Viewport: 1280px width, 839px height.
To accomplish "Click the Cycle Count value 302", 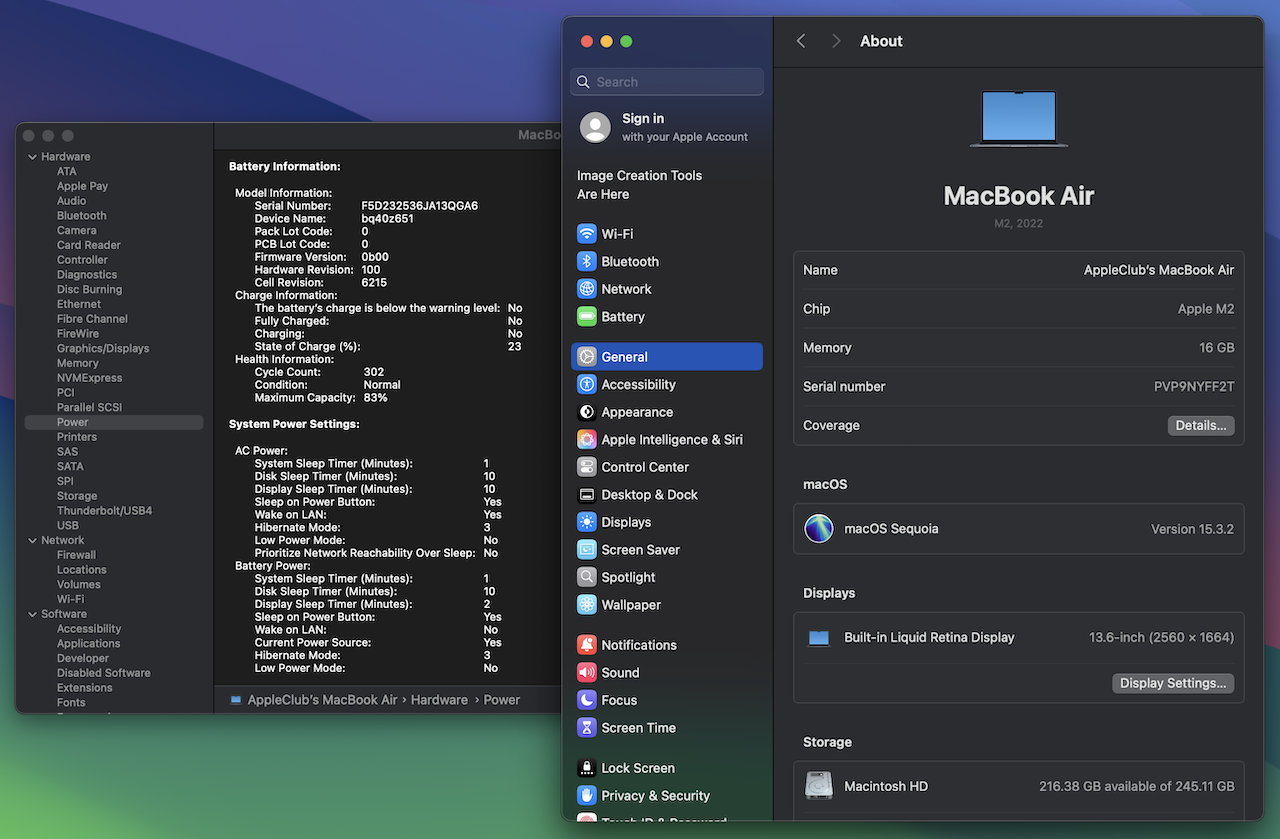I will [373, 372].
